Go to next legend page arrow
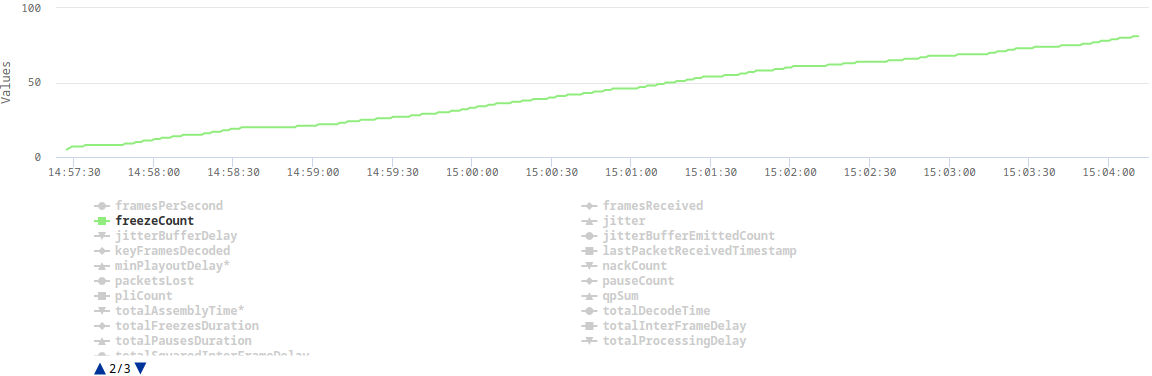Viewport: 1152px width, 376px height. pos(140,368)
